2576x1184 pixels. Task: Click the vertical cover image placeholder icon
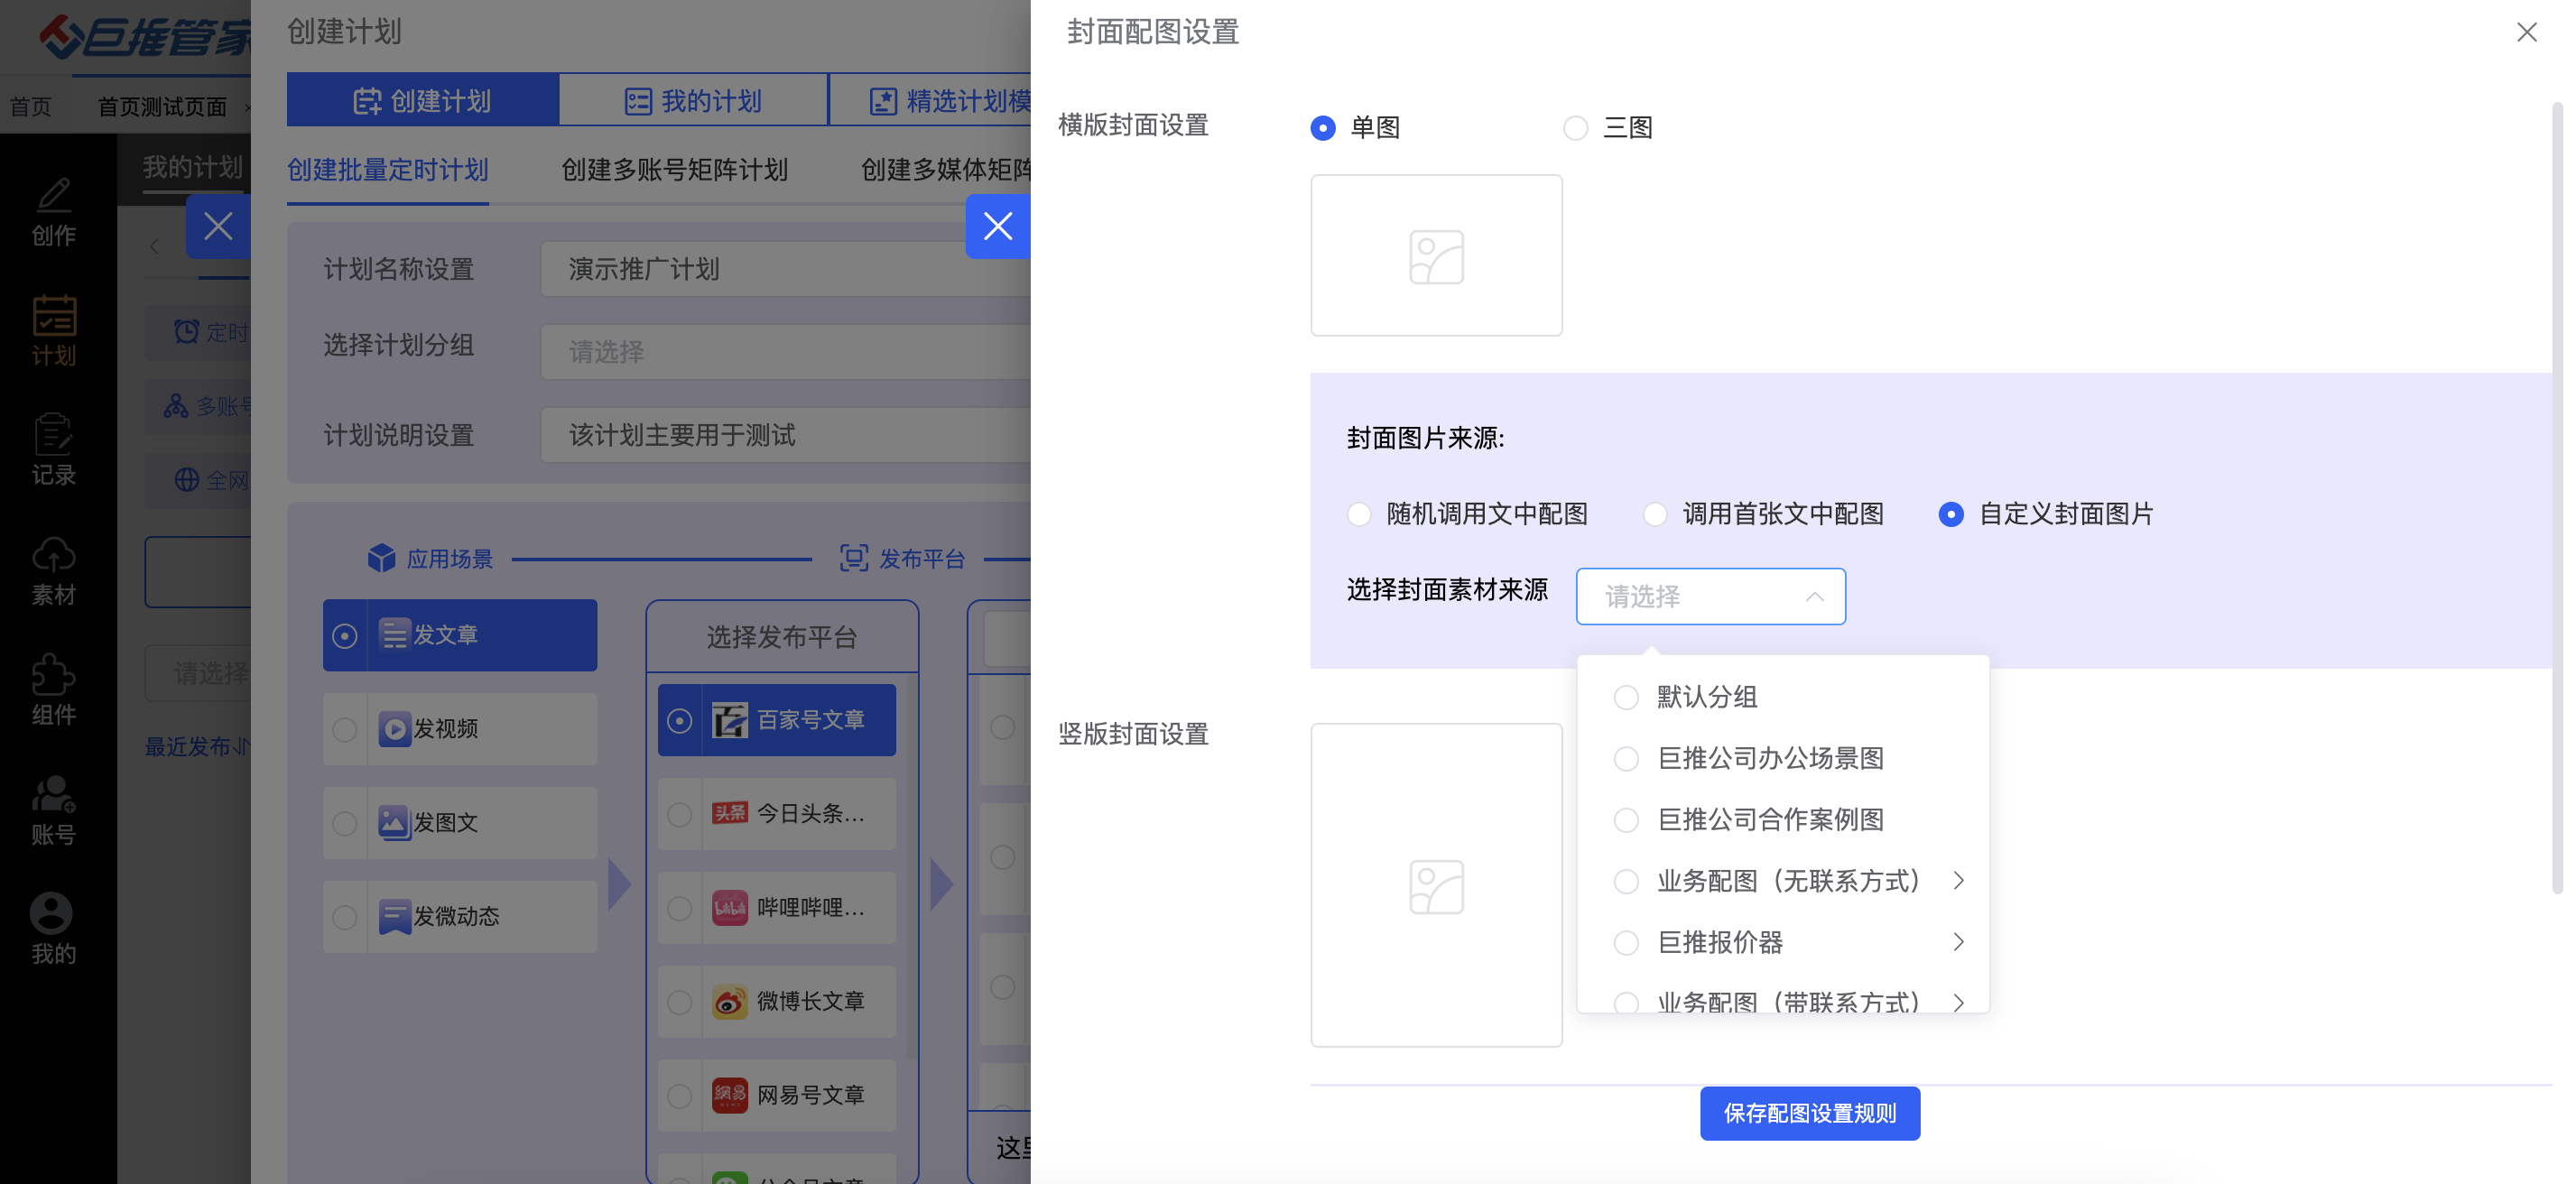1436,886
